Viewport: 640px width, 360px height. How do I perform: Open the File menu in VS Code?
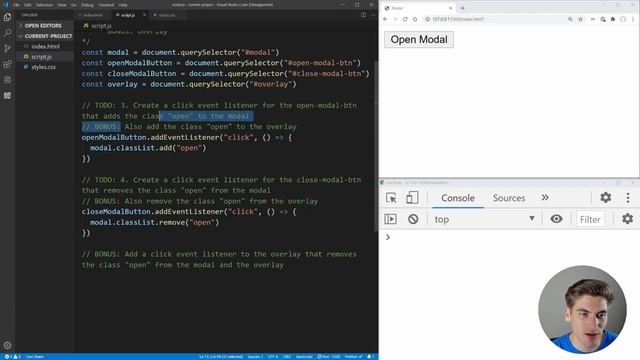coord(16,5)
